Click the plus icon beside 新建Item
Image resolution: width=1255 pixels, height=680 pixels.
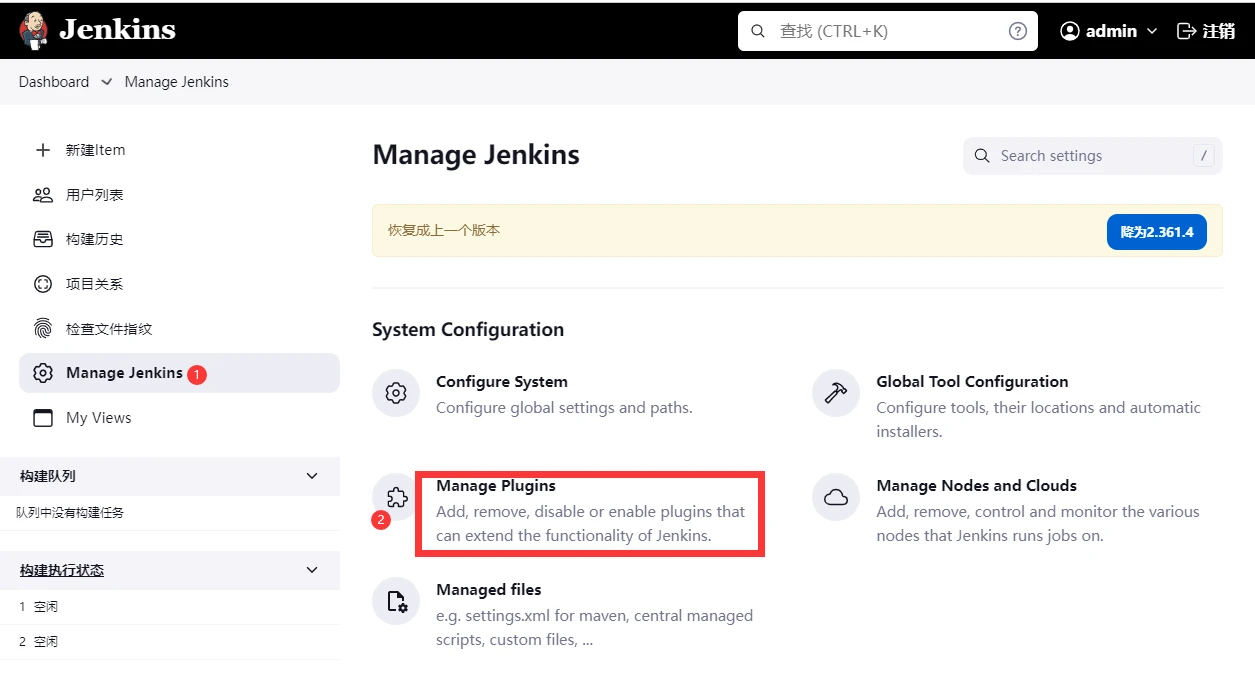(x=43, y=150)
